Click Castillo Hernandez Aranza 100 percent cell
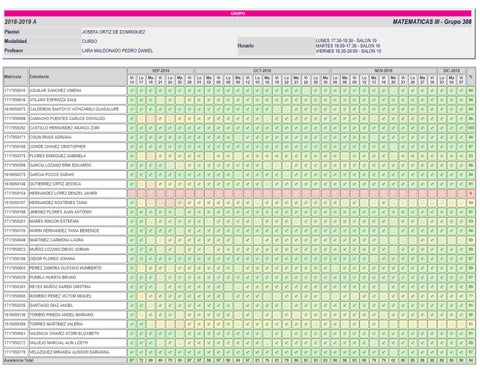 [471, 128]
